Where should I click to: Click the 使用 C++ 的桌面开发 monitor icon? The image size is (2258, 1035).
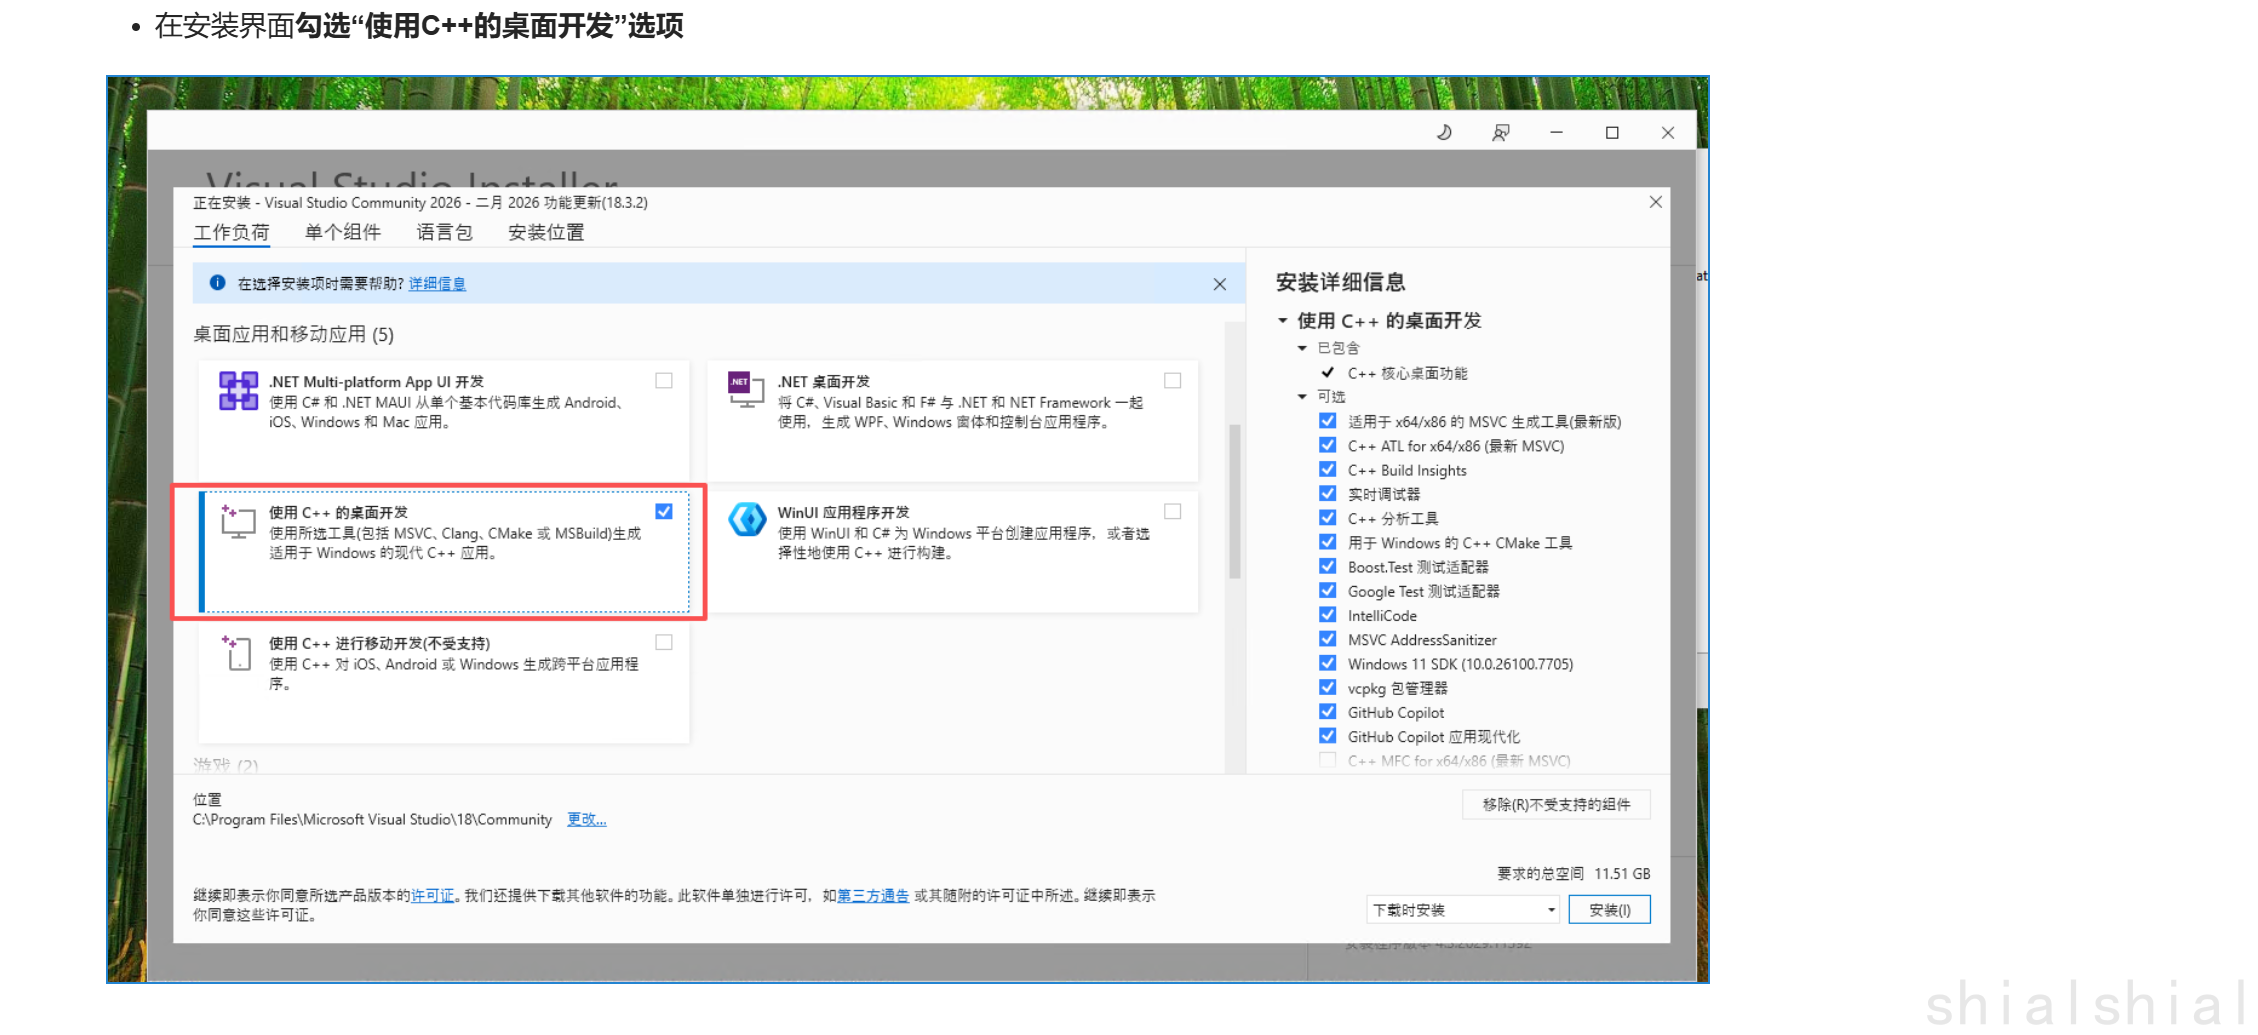pos(238,522)
